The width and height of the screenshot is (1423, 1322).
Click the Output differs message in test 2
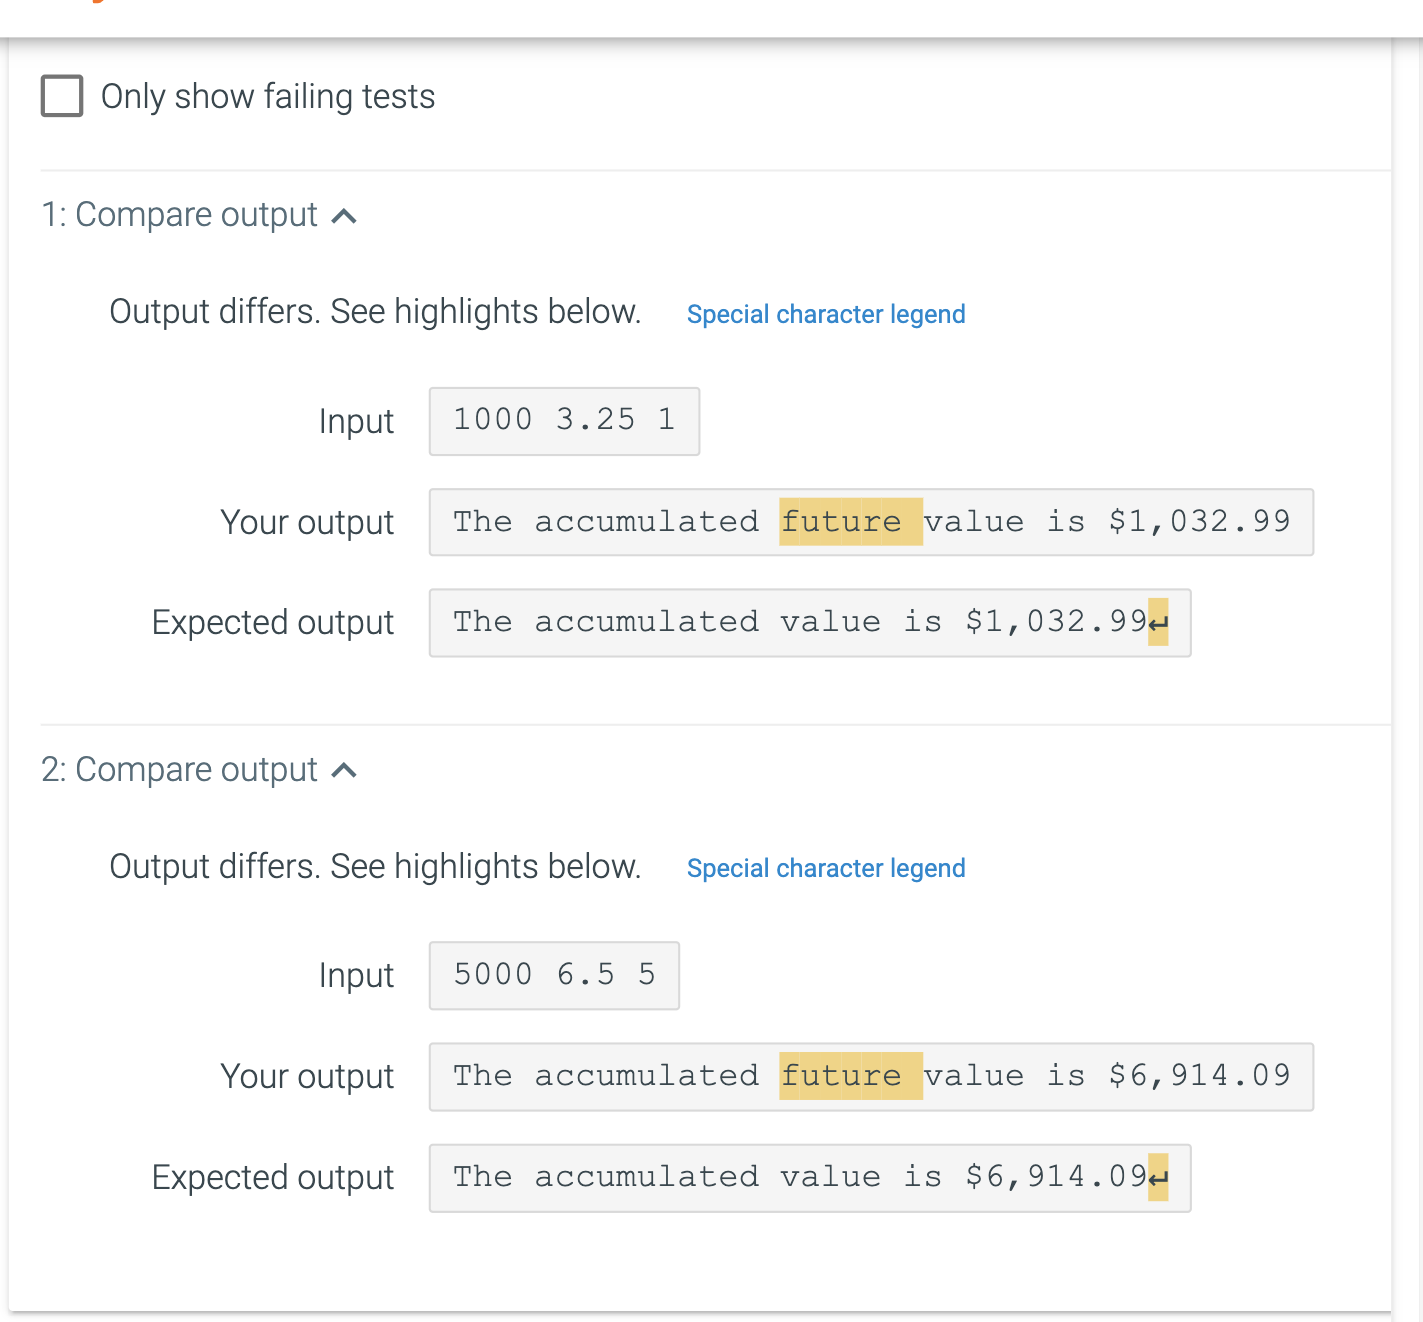pos(374,866)
